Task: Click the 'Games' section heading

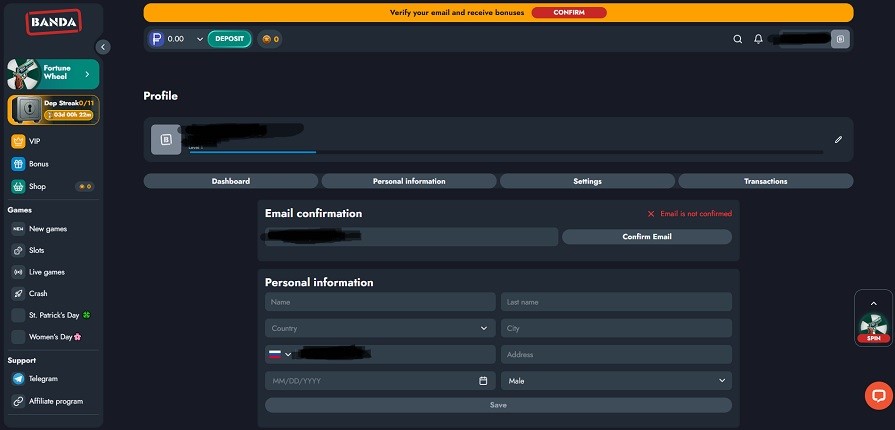Action: point(19,210)
